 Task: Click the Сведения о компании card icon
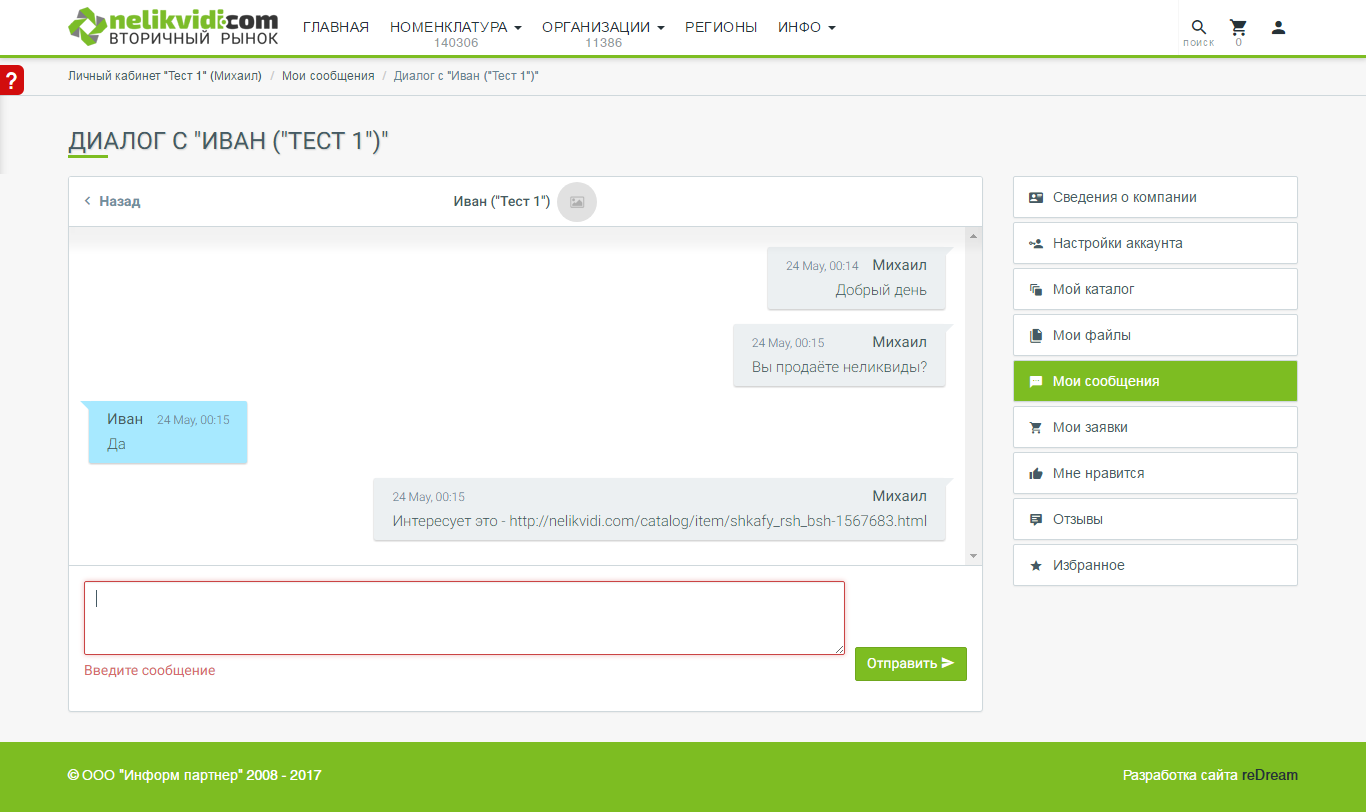(x=1036, y=198)
